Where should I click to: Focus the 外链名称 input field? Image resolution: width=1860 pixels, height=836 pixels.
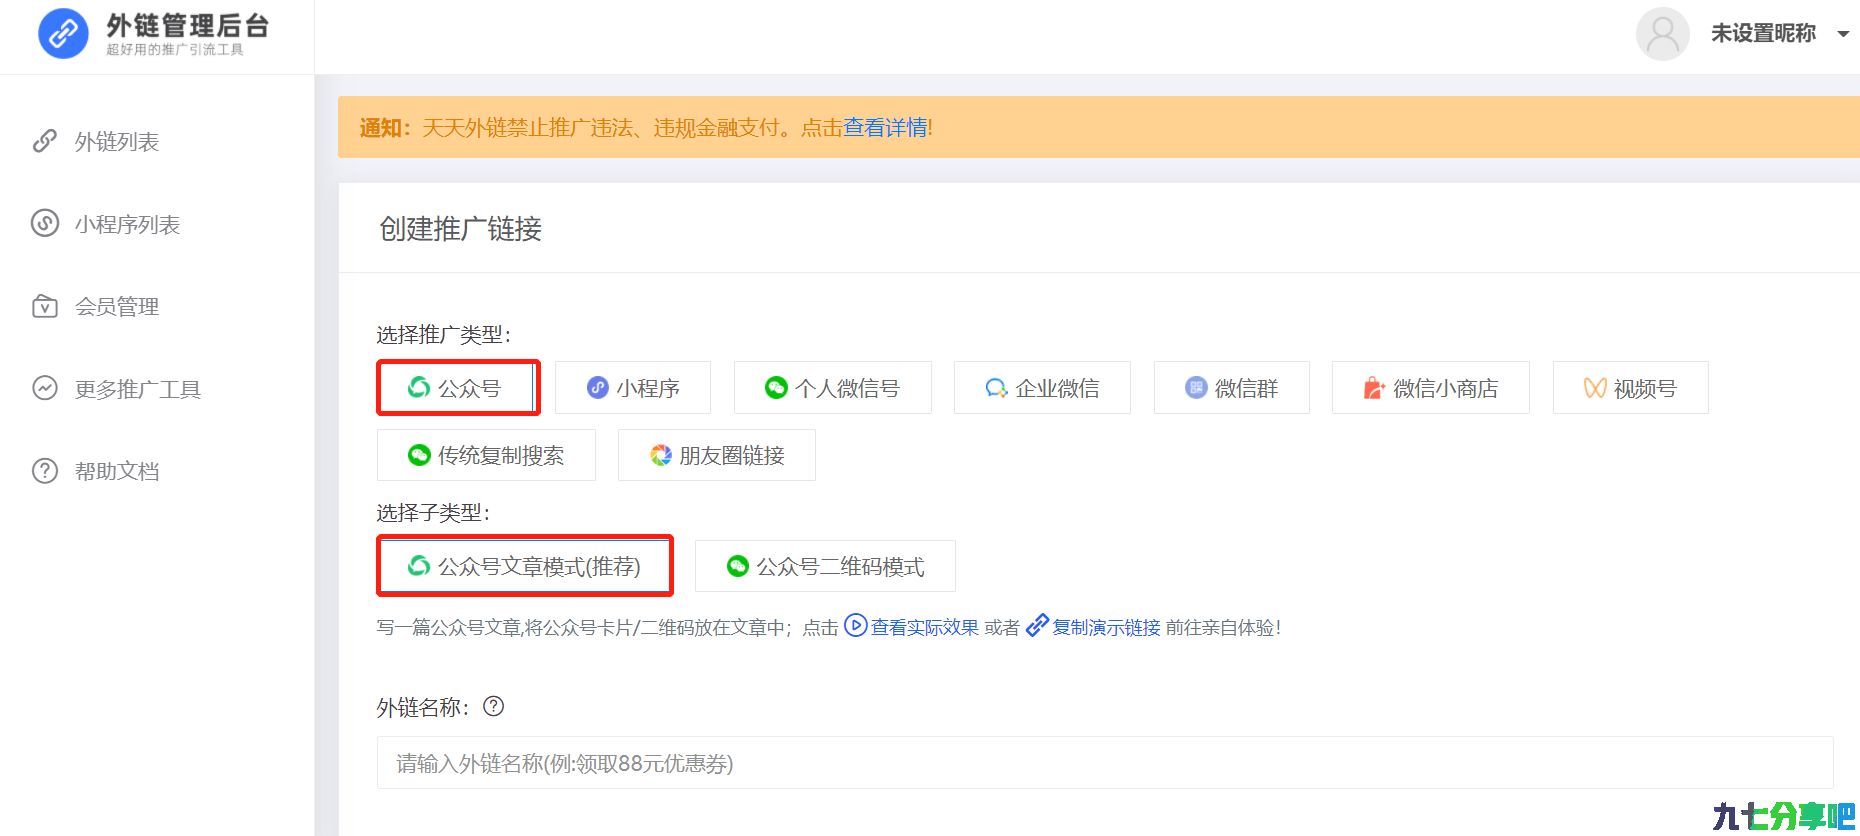point(1105,763)
